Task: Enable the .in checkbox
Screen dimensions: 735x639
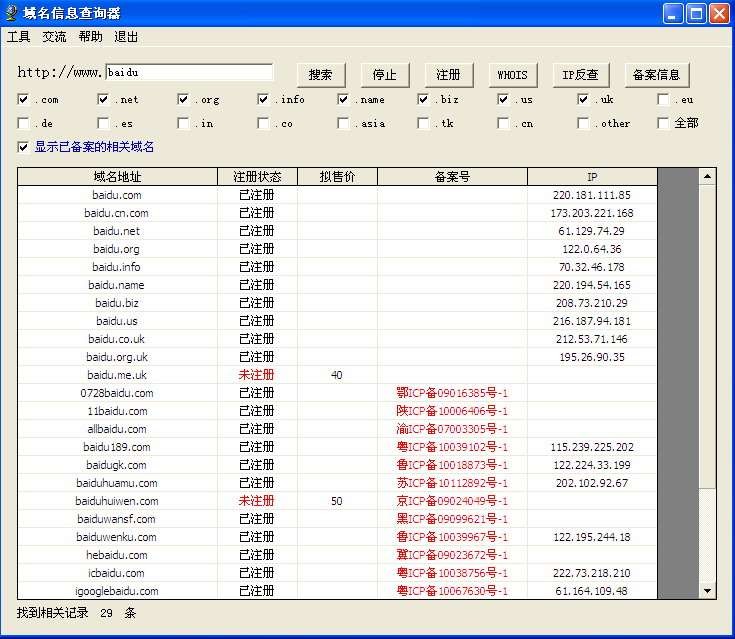Action: 183,123
